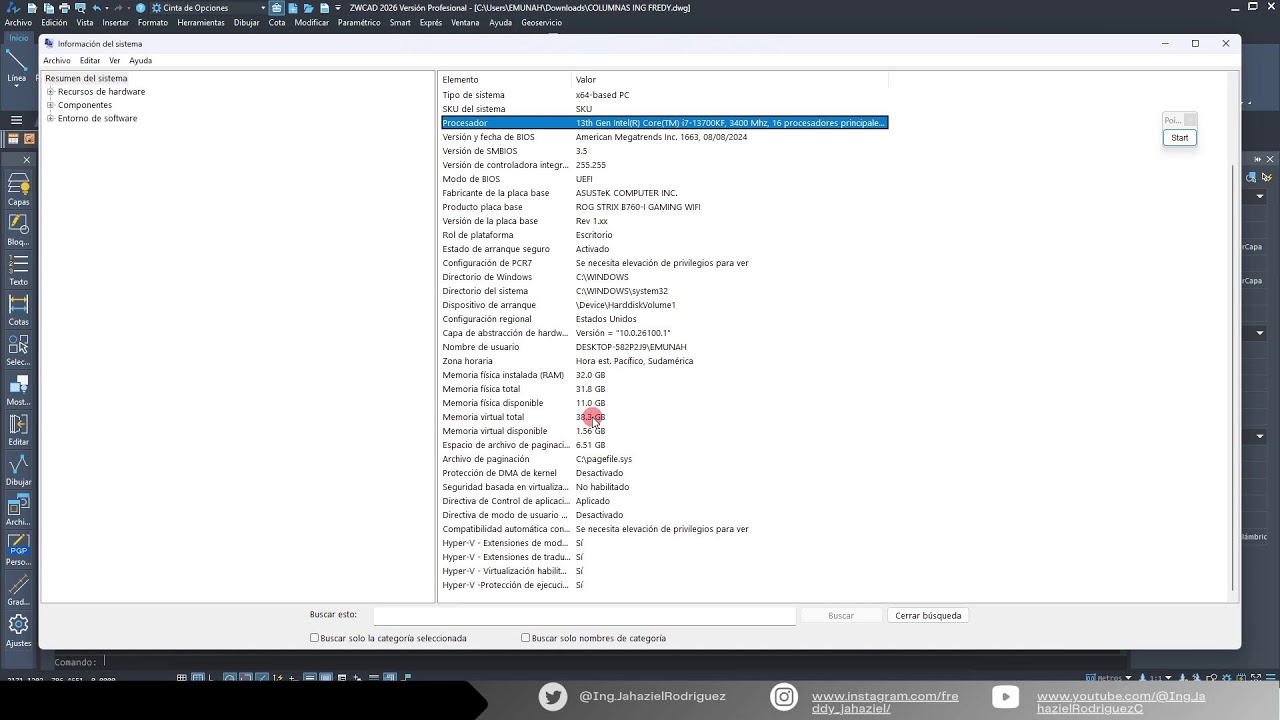The image size is (1280, 720).
Task: Open the ZWCAD Herramientas menu
Action: [x=201, y=22]
